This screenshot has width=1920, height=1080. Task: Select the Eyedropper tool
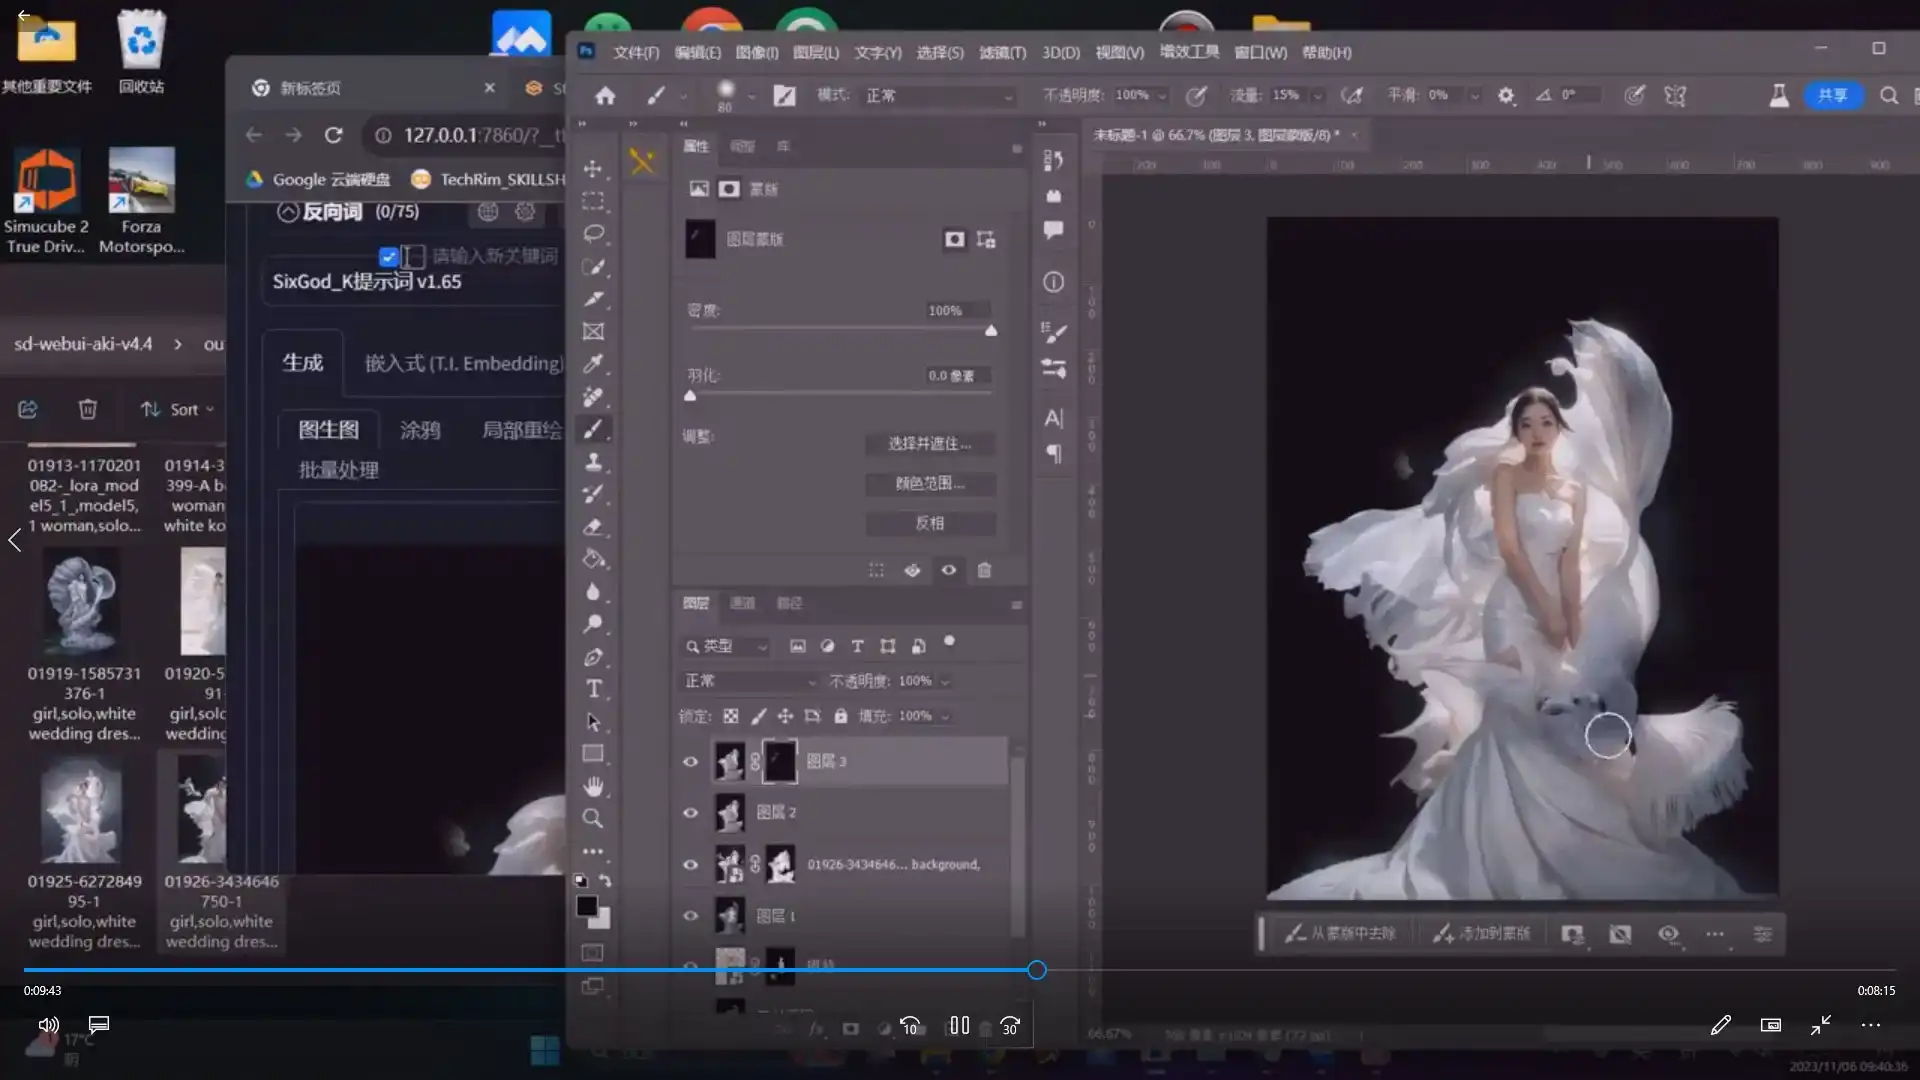(594, 363)
